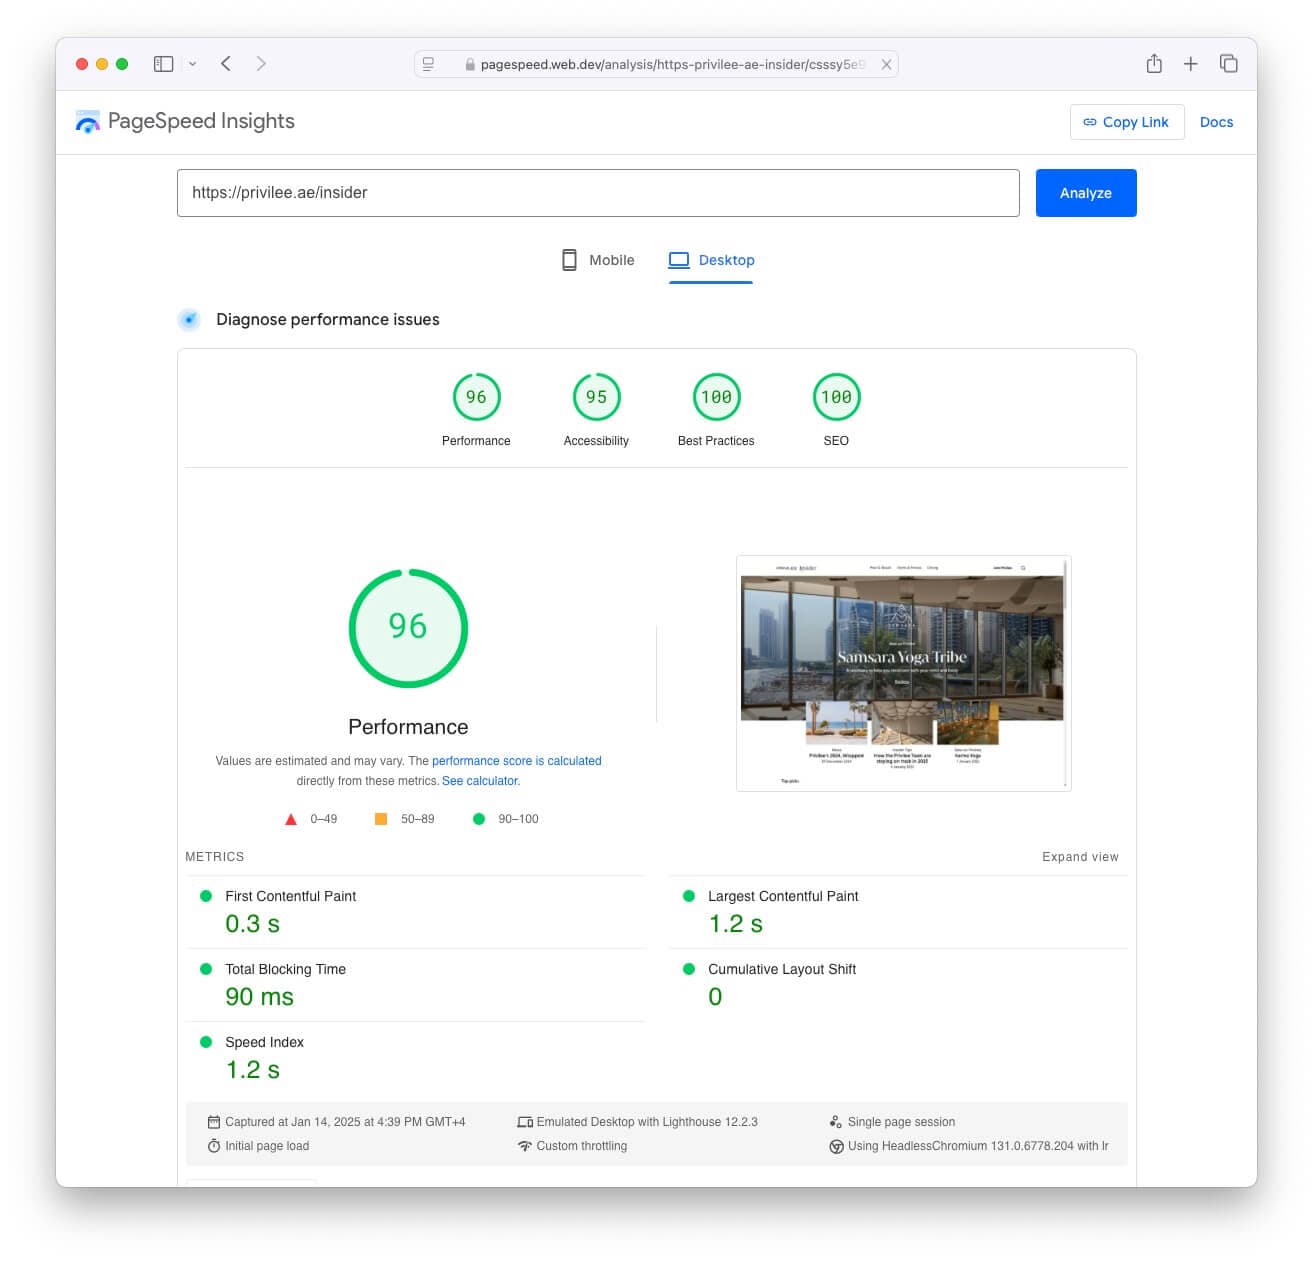Click the blue Analyze button

pyautogui.click(x=1086, y=193)
